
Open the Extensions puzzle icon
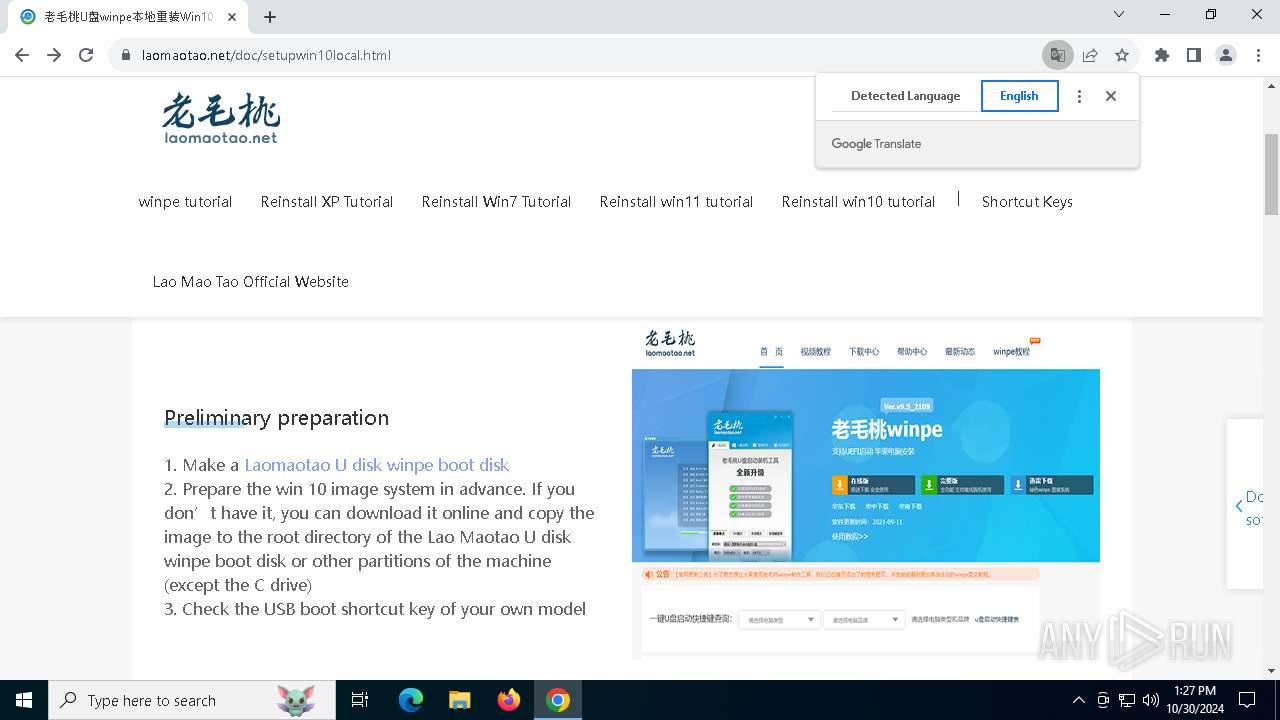coord(1162,55)
